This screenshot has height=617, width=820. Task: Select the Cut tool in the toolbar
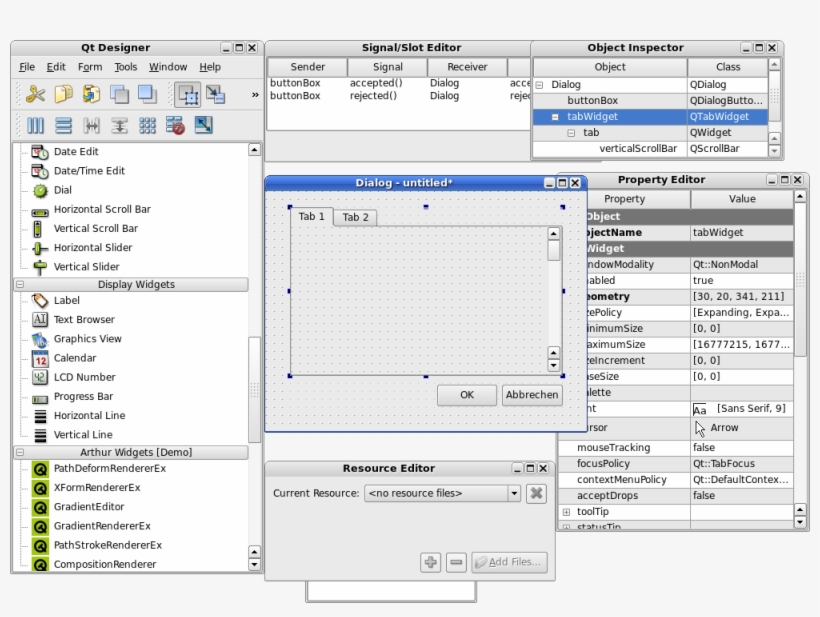tap(37, 95)
